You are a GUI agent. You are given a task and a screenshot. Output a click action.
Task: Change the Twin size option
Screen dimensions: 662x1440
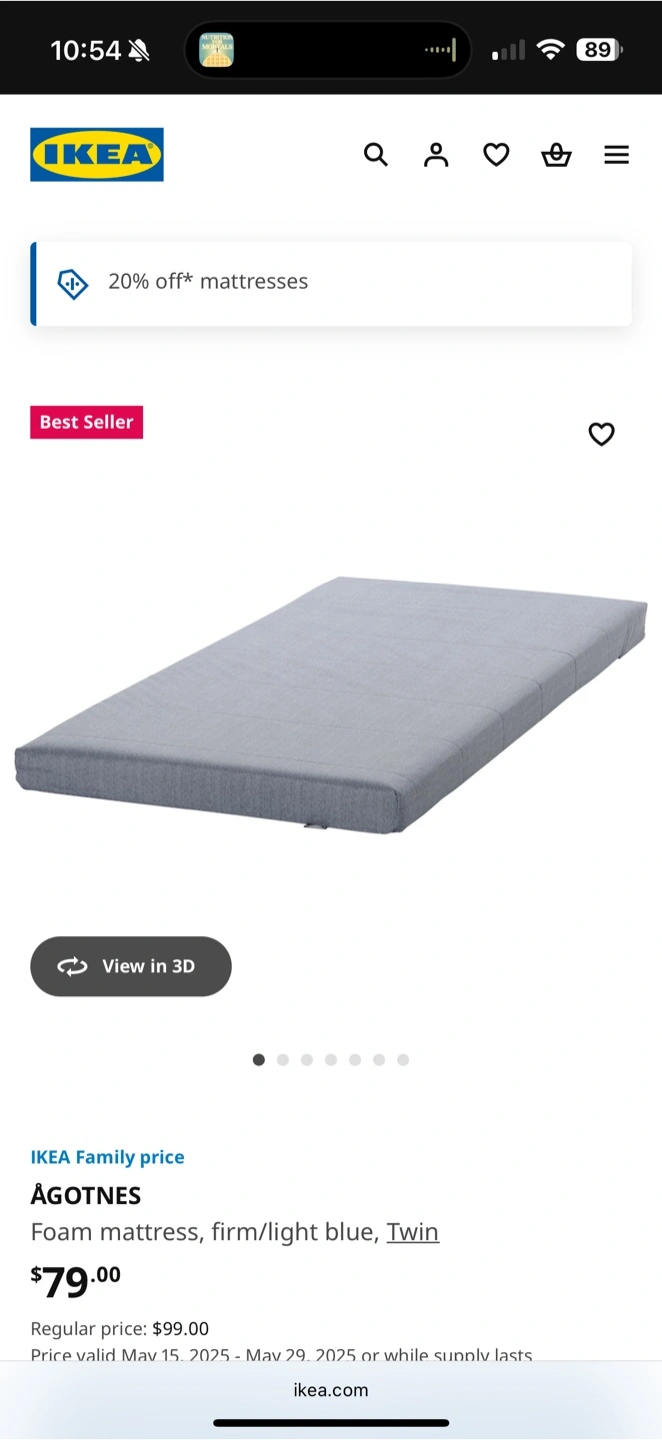[x=413, y=1232]
